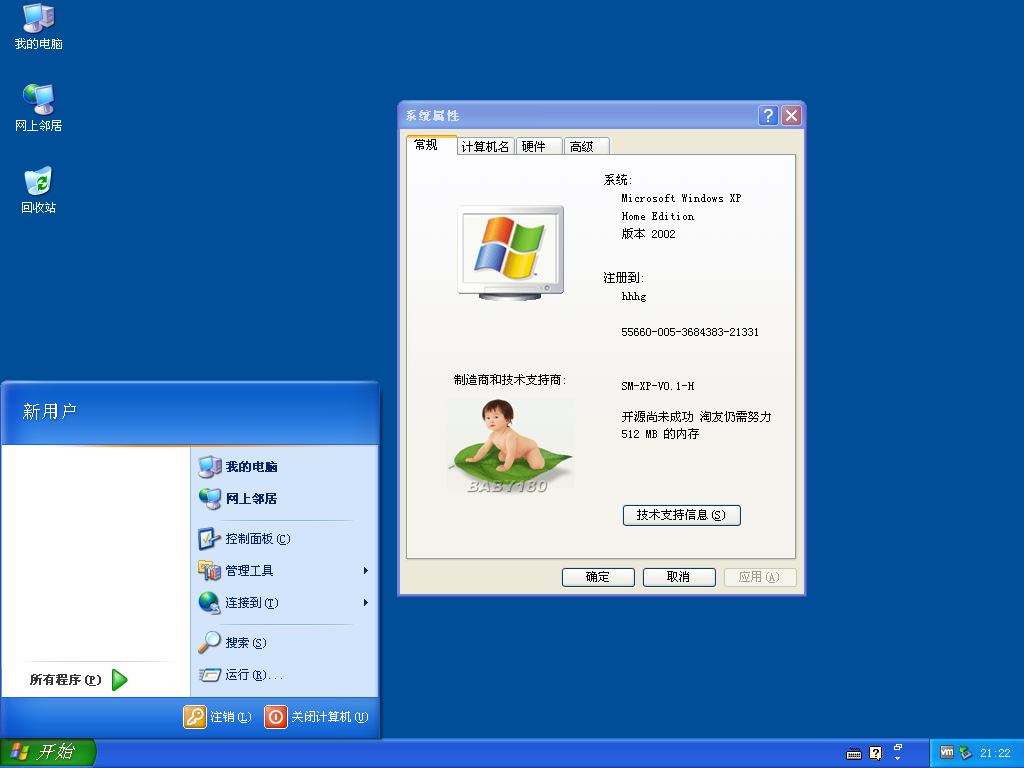The height and width of the screenshot is (768, 1024).
Task: Expand 所有程序 program list
Action: pyautogui.click(x=78, y=680)
